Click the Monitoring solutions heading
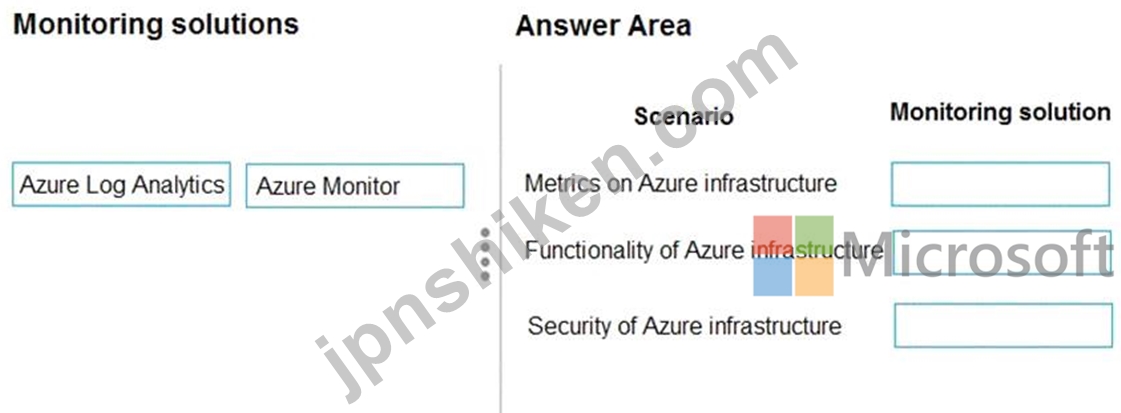The image size is (1121, 413). pyautogui.click(x=156, y=24)
